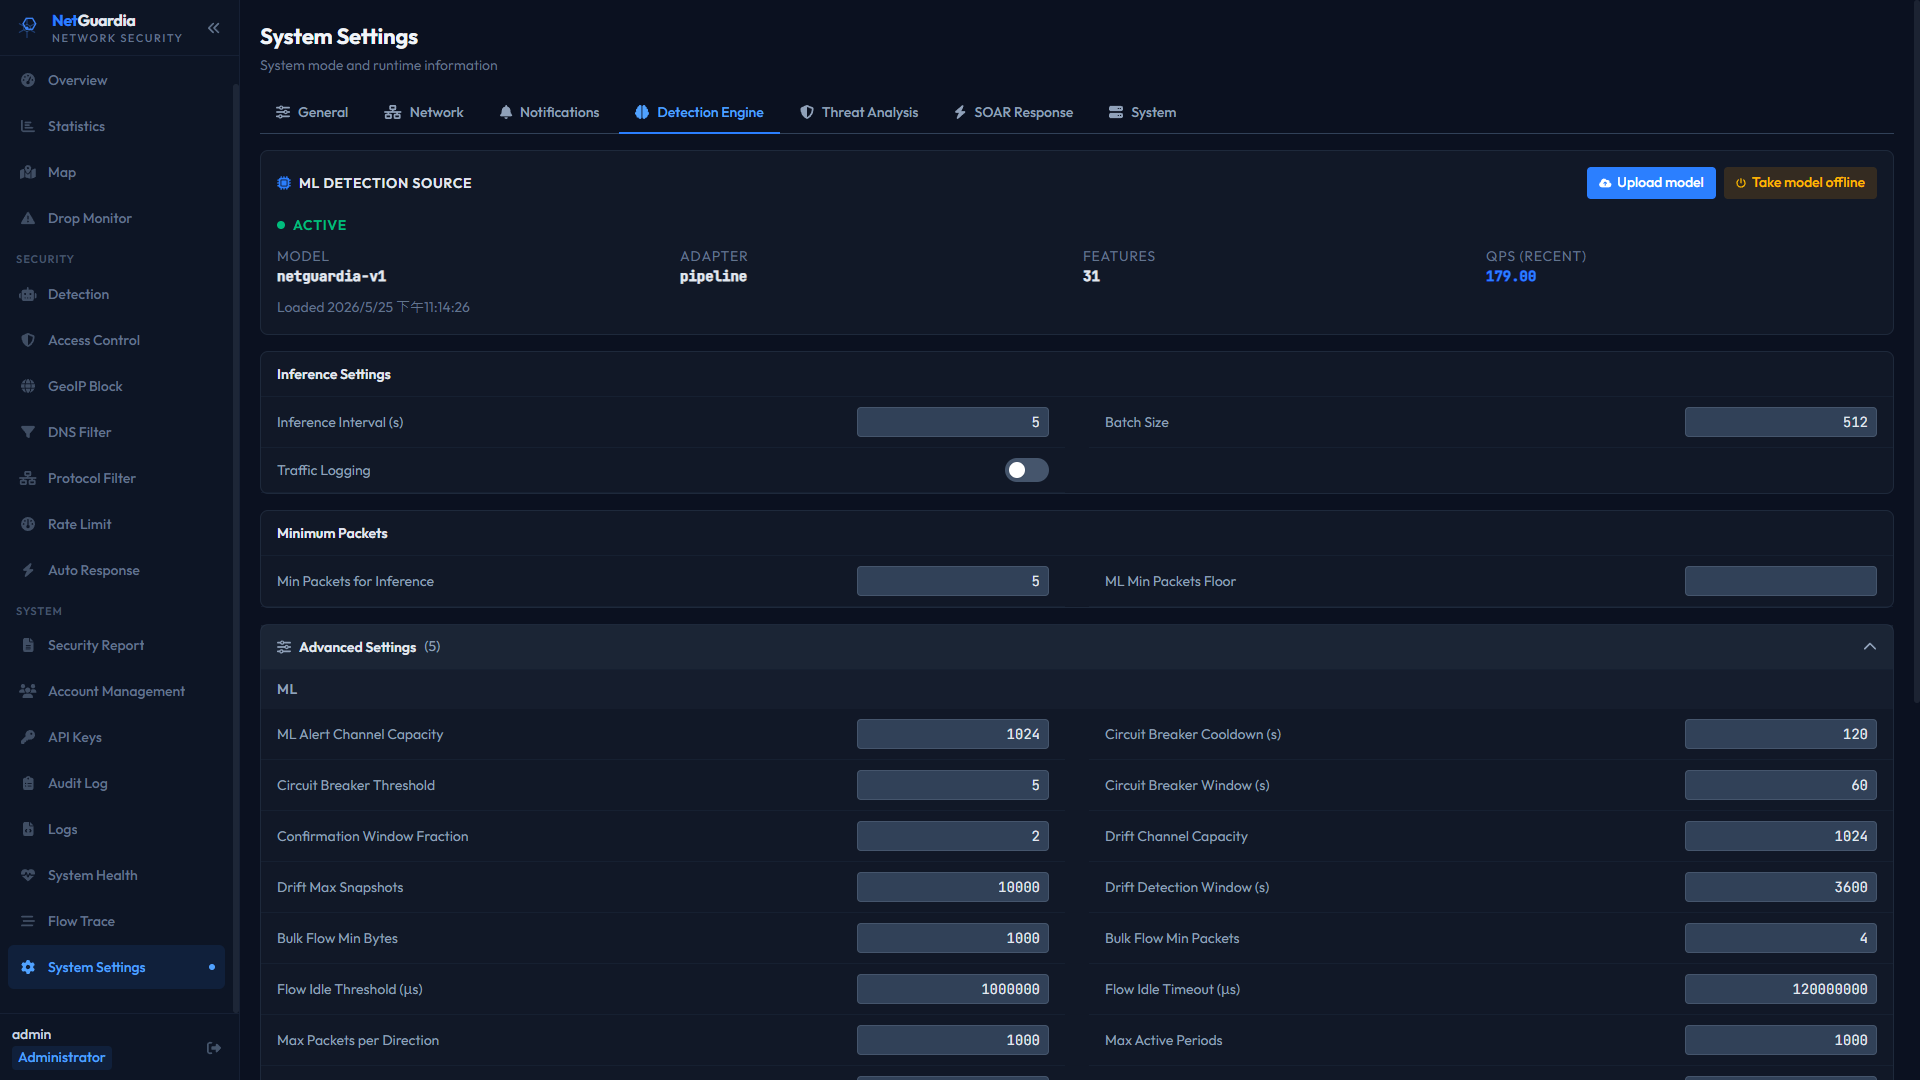Image resolution: width=1920 pixels, height=1080 pixels.
Task: Click the ML Detection Source chip icon
Action: point(284,183)
